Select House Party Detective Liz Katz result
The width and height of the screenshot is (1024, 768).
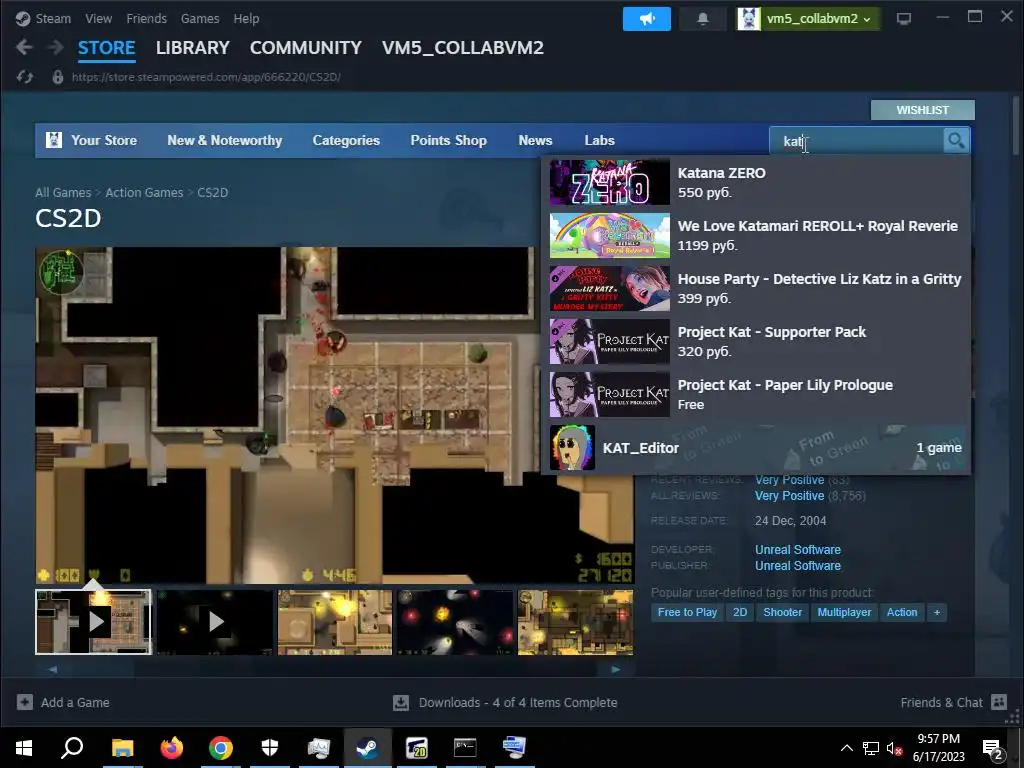tap(756, 289)
